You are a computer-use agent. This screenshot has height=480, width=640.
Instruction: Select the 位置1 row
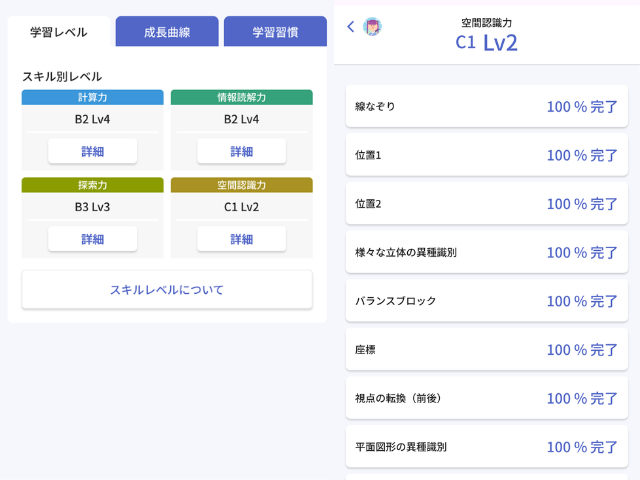click(487, 155)
